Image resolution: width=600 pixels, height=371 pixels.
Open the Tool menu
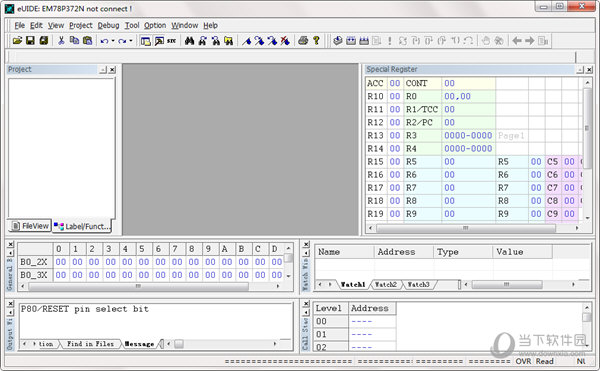132,25
